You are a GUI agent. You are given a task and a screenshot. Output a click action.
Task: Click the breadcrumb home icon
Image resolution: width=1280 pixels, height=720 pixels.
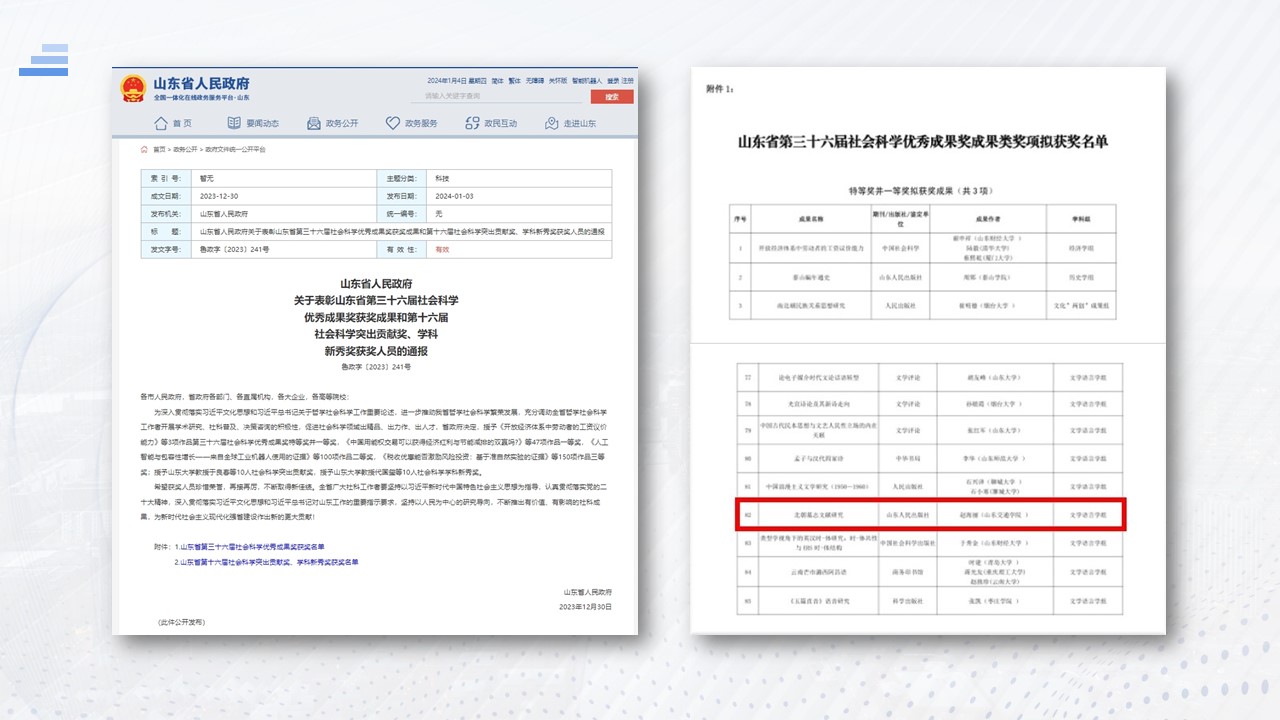(144, 148)
